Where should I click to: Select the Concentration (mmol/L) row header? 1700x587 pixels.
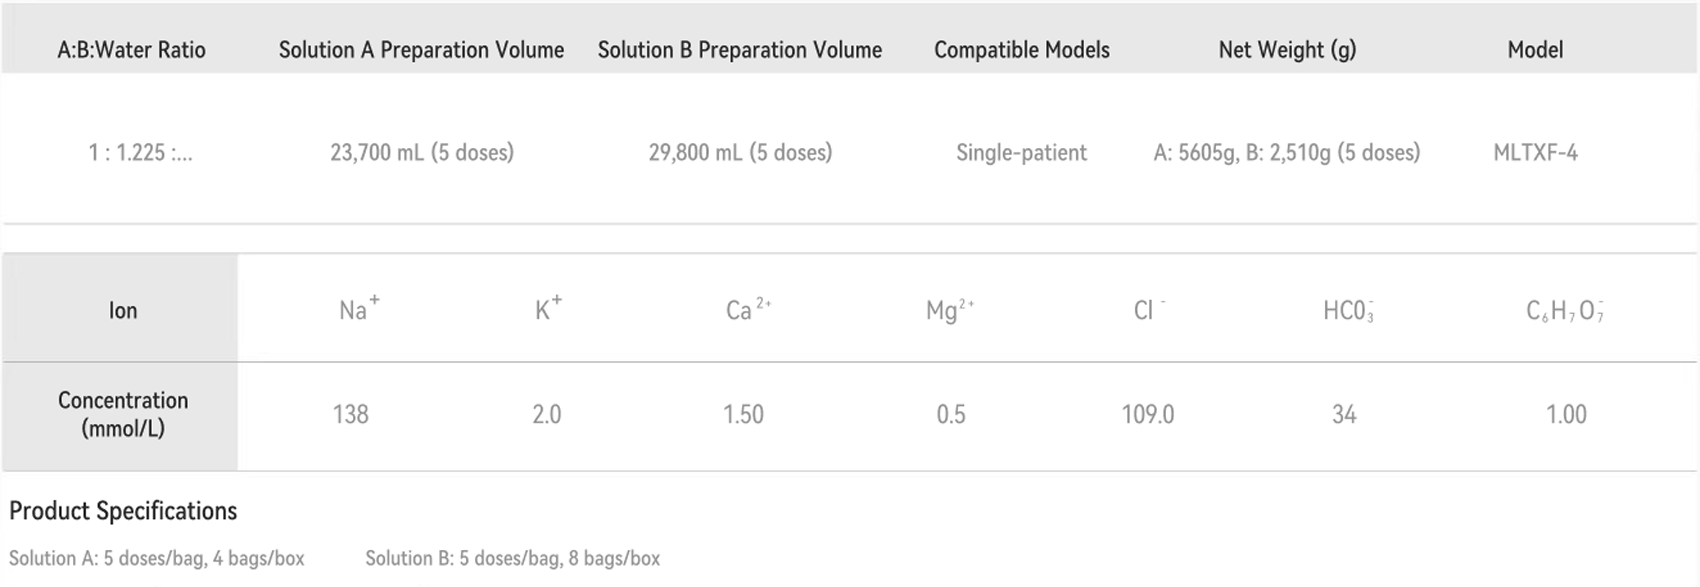click(x=122, y=415)
